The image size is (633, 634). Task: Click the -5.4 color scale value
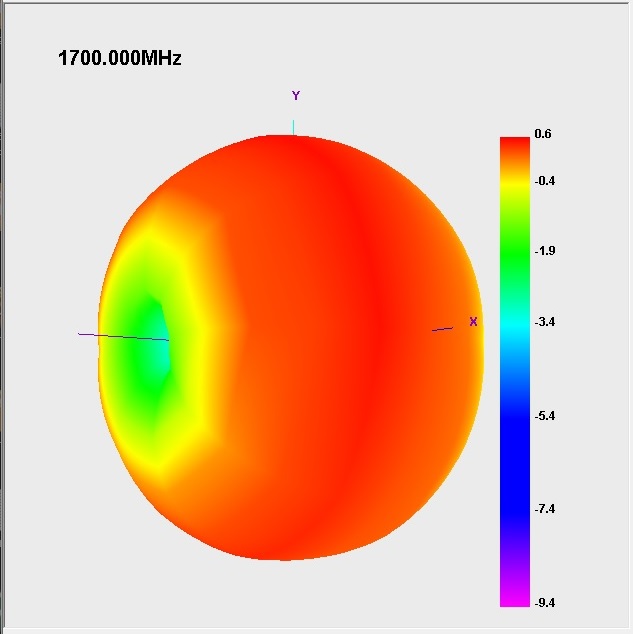[544, 416]
